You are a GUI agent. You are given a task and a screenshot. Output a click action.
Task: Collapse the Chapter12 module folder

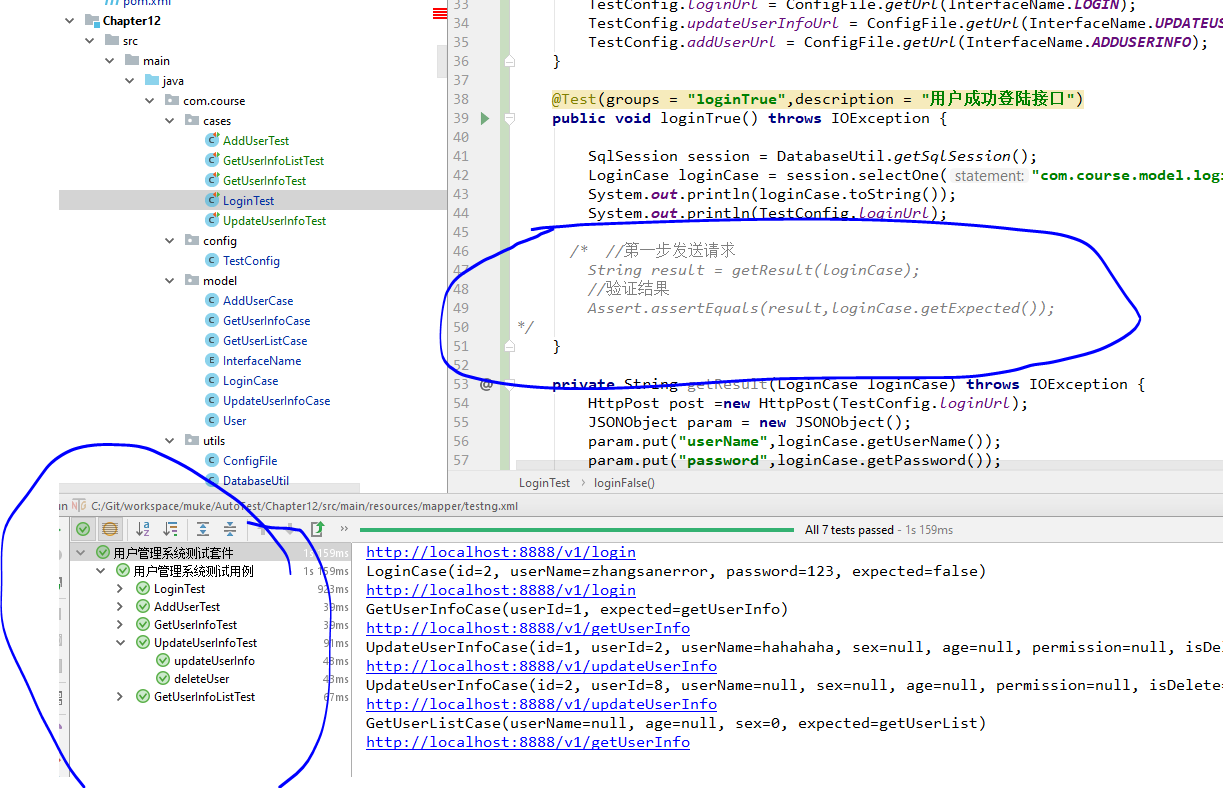pyautogui.click(x=70, y=21)
